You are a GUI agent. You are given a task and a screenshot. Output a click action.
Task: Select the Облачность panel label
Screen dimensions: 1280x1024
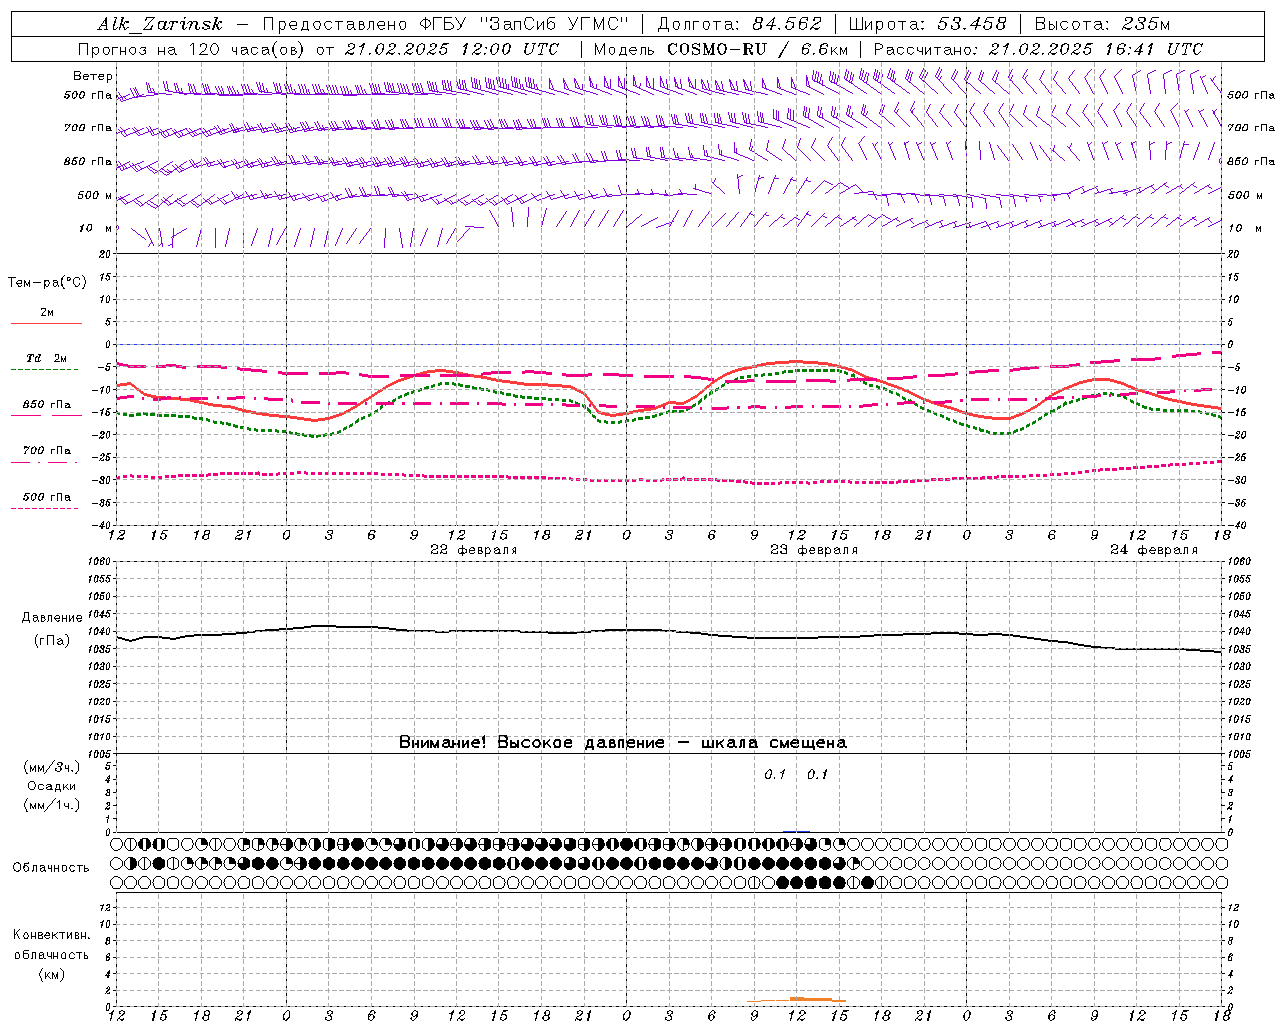pyautogui.click(x=51, y=868)
